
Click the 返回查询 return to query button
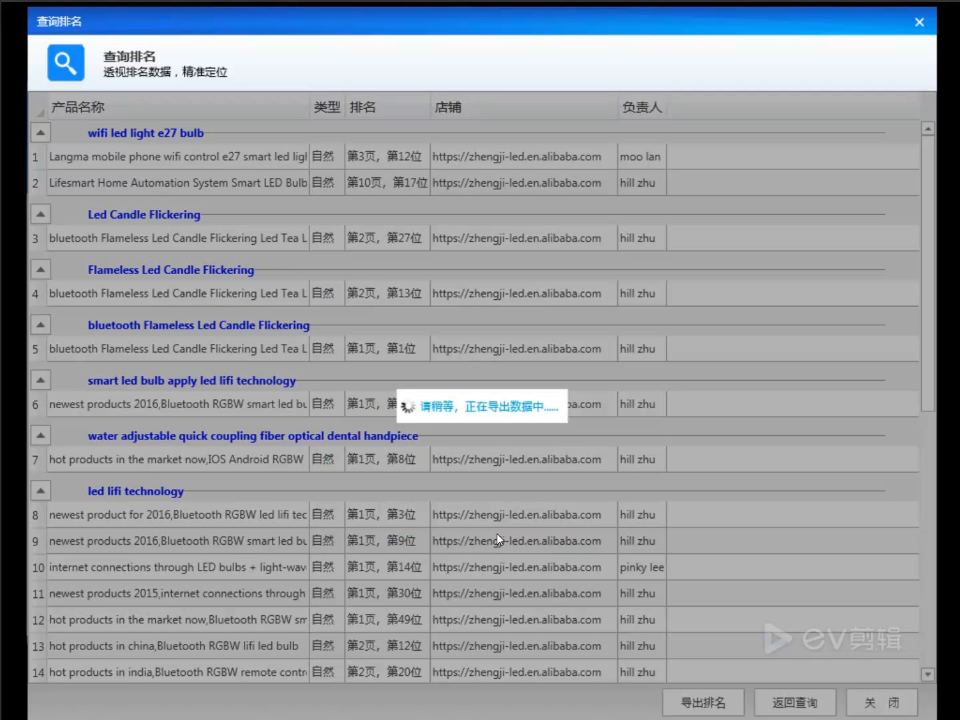pyautogui.click(x=795, y=702)
